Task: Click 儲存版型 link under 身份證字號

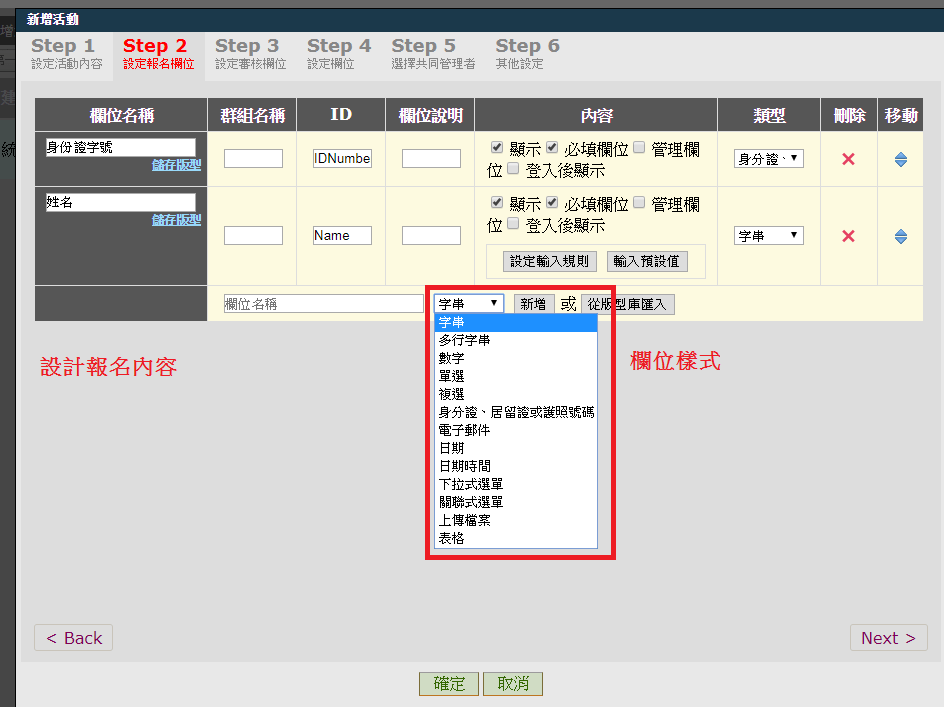Action: pos(176,165)
